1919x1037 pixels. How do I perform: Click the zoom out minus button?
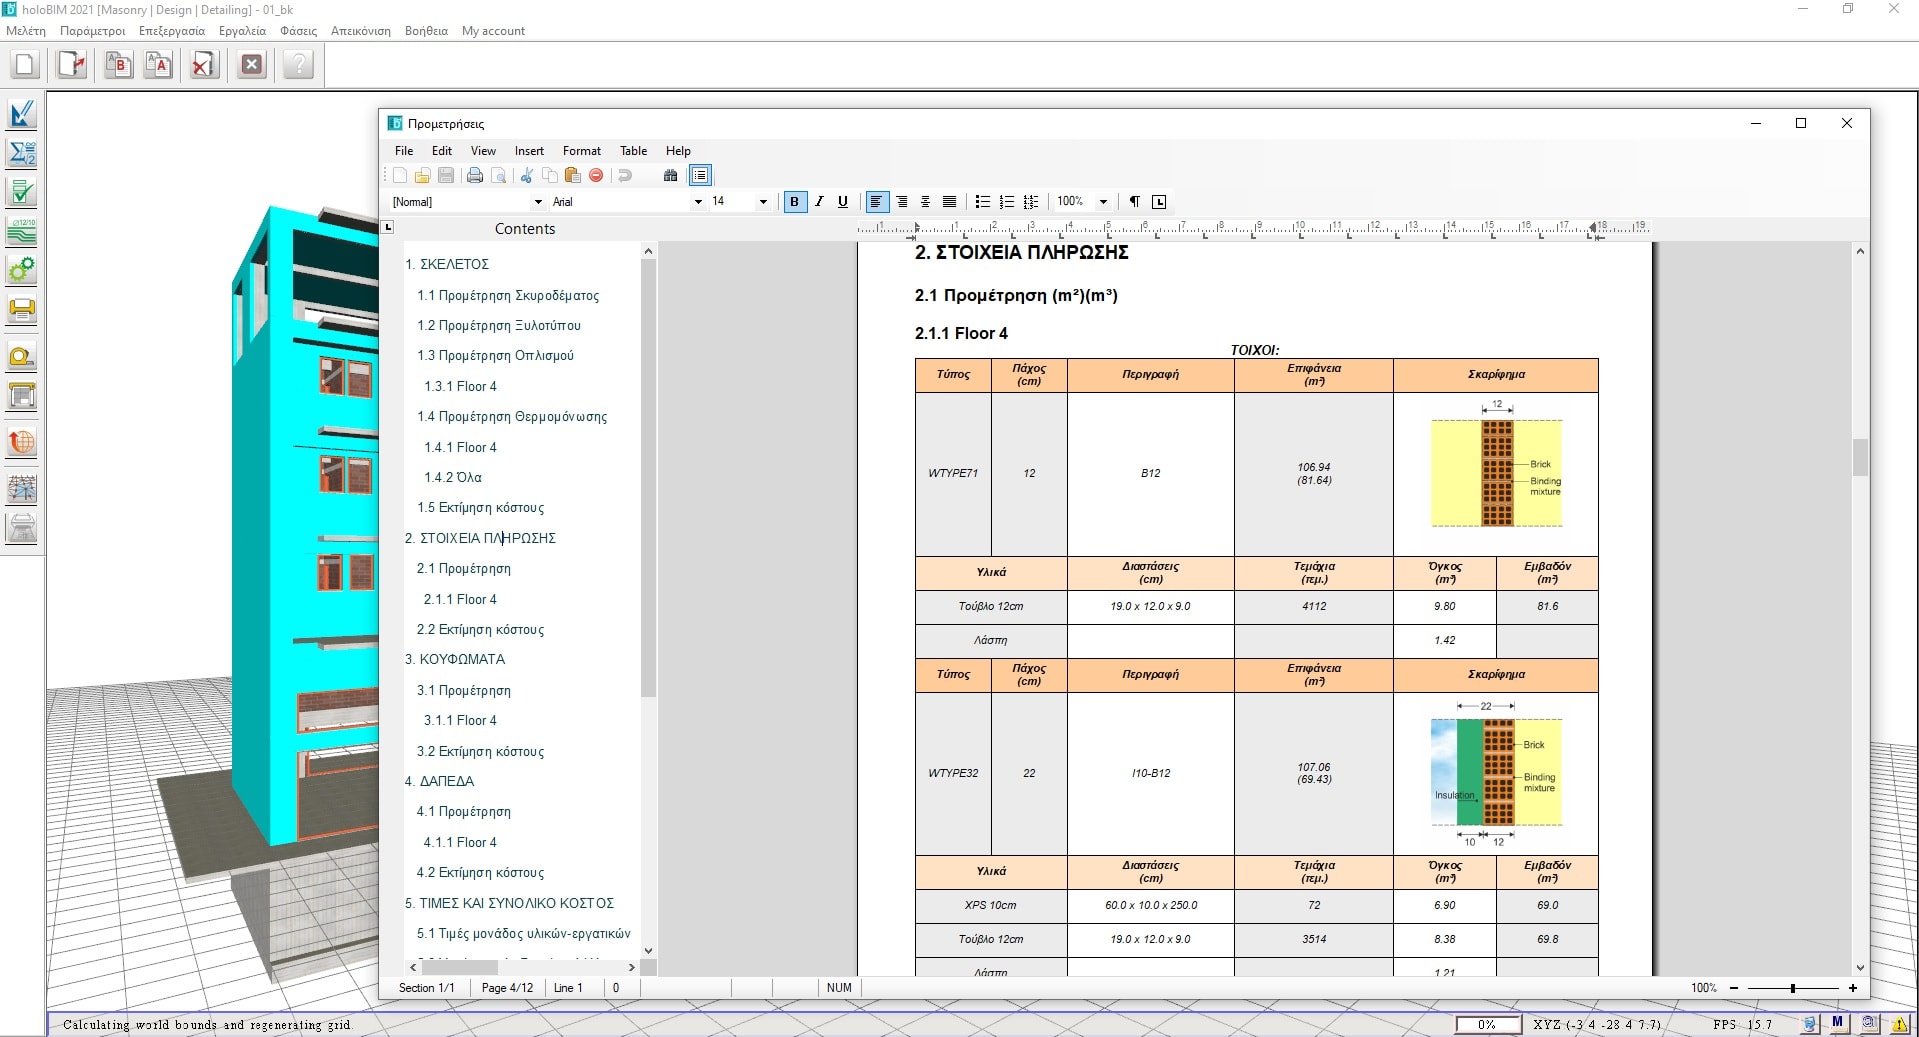click(x=1733, y=988)
